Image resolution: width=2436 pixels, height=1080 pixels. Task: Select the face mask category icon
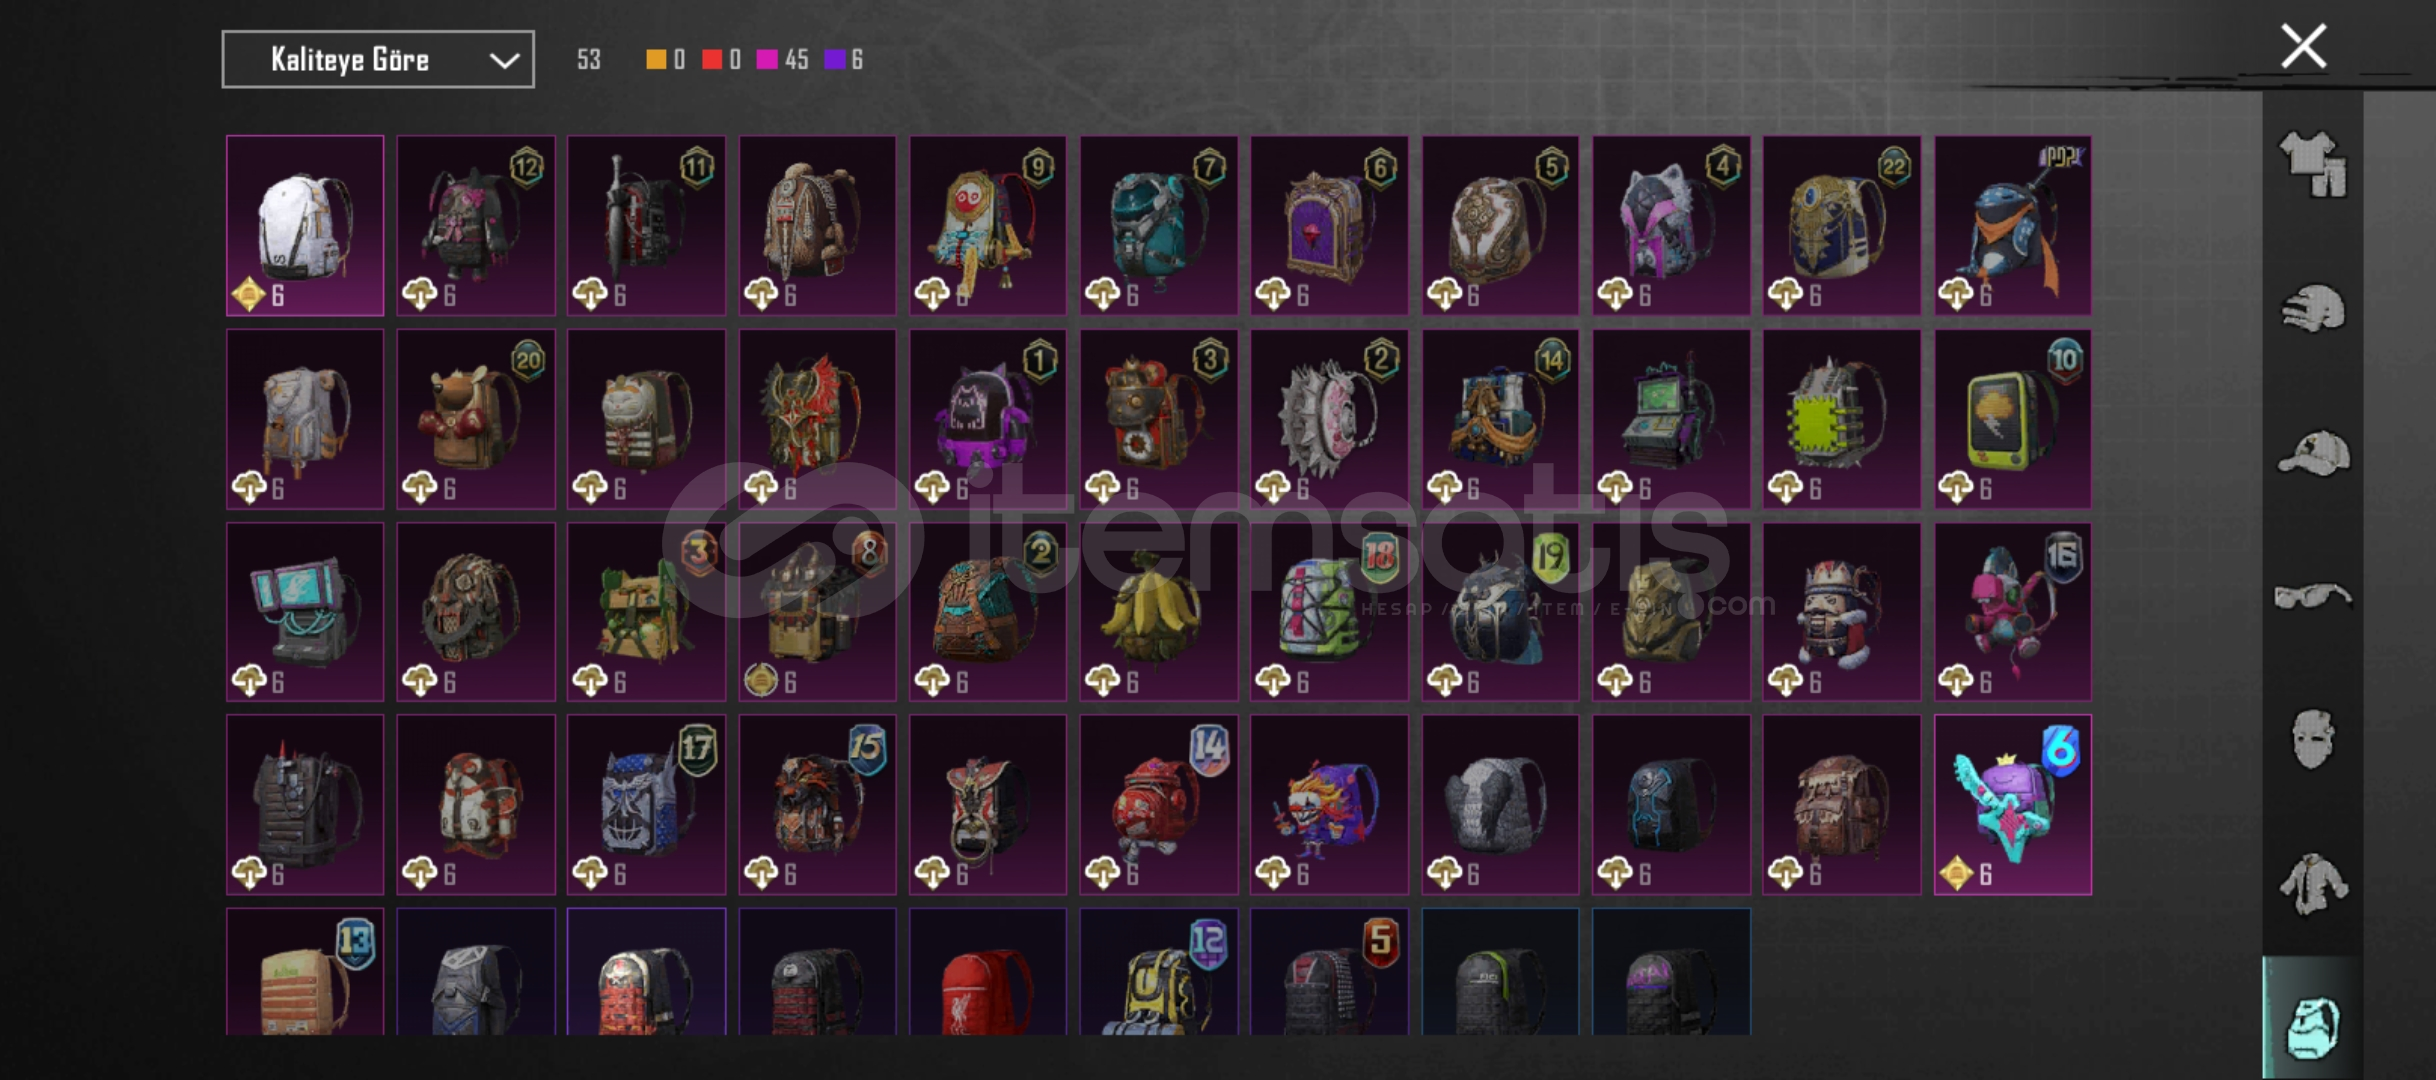[2313, 739]
